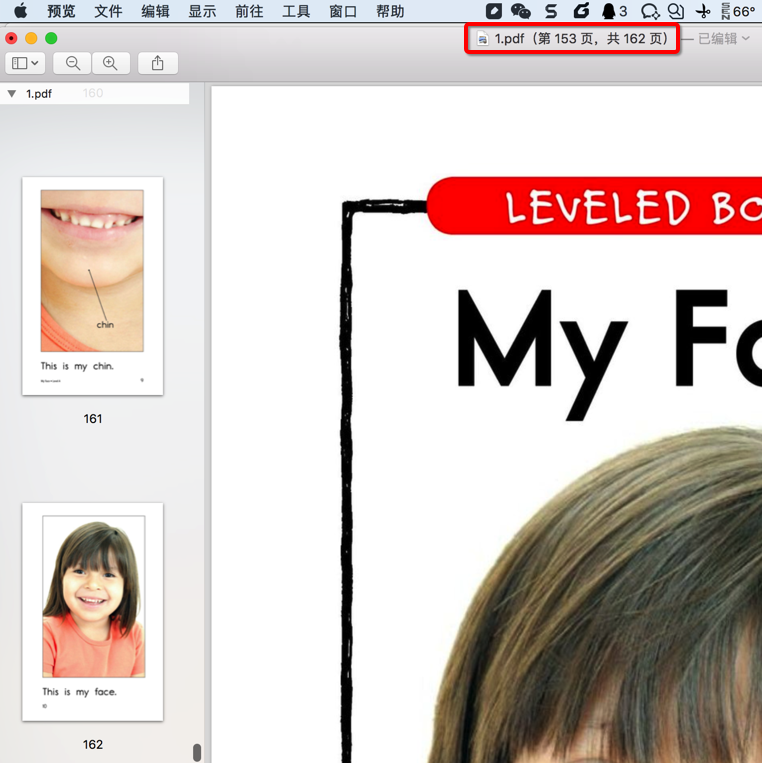
Task: Click the green full-screen window button
Action: (x=51, y=38)
